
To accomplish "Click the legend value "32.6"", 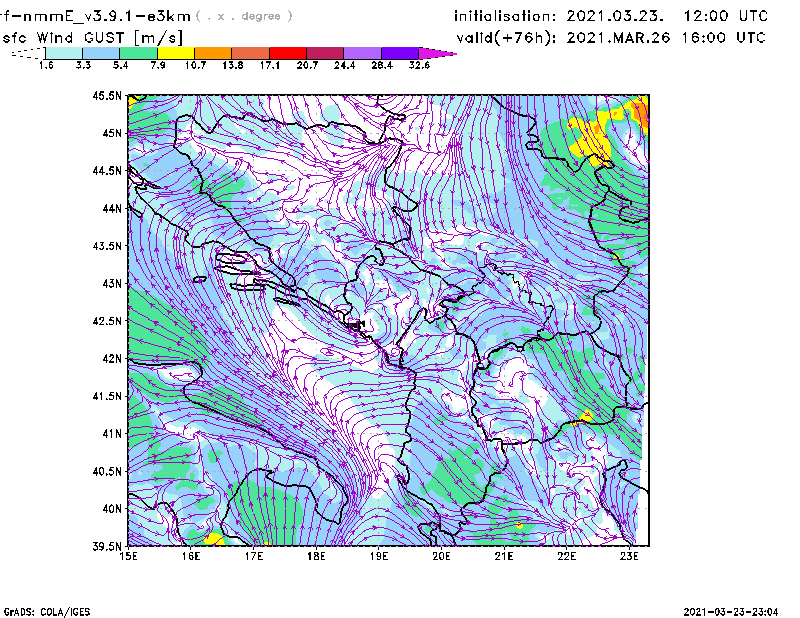I will click(419, 65).
